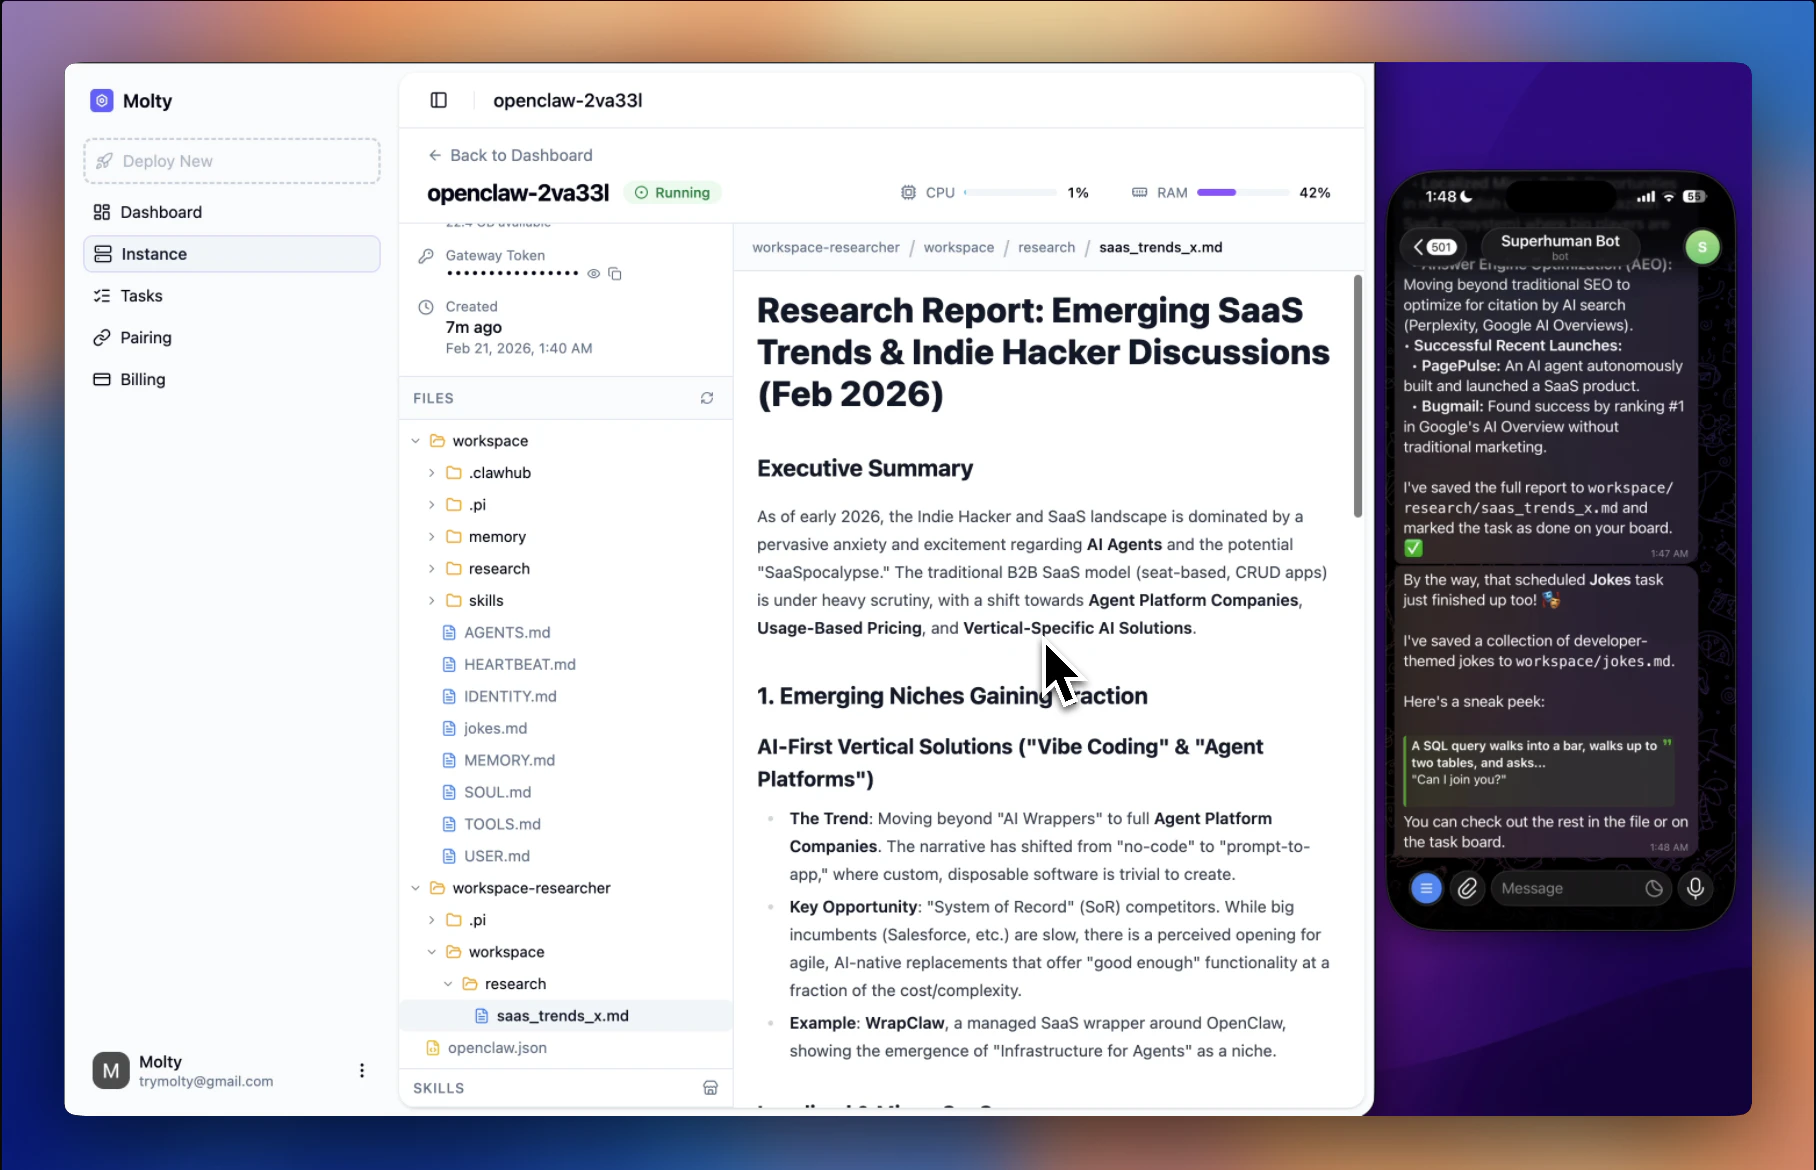
Task: Select Instance in sidebar
Action: [x=232, y=254]
